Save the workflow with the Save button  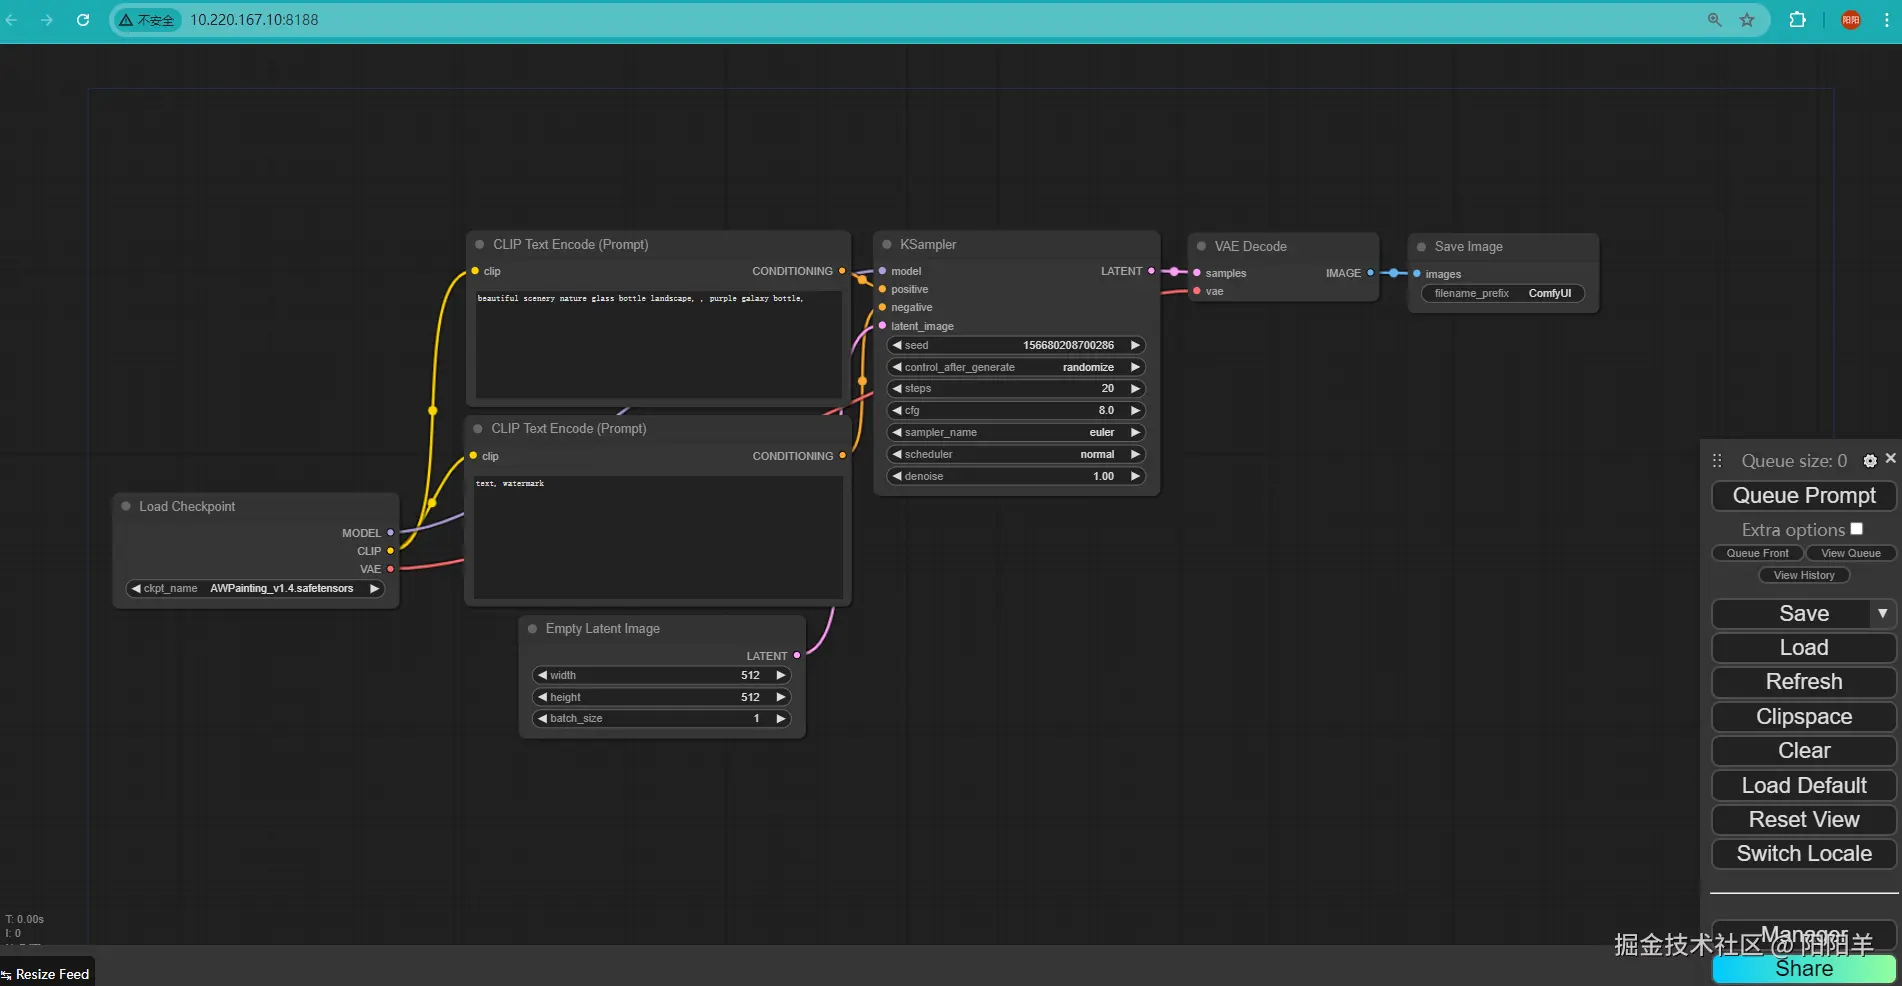[x=1791, y=614]
